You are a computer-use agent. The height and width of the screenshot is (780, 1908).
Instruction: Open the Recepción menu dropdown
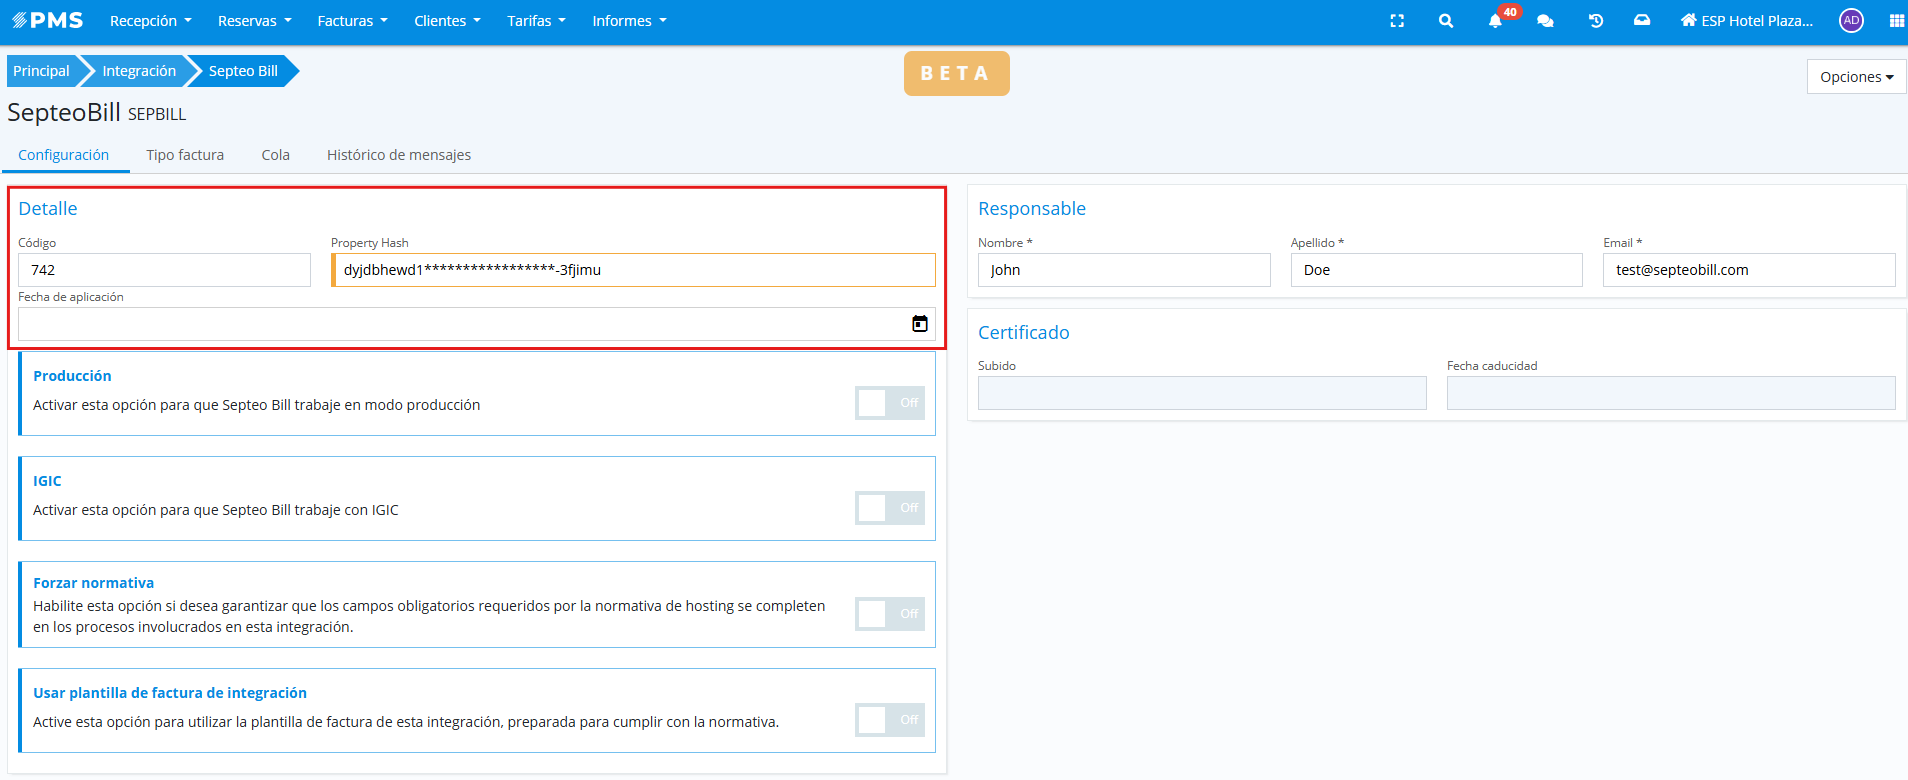(150, 21)
